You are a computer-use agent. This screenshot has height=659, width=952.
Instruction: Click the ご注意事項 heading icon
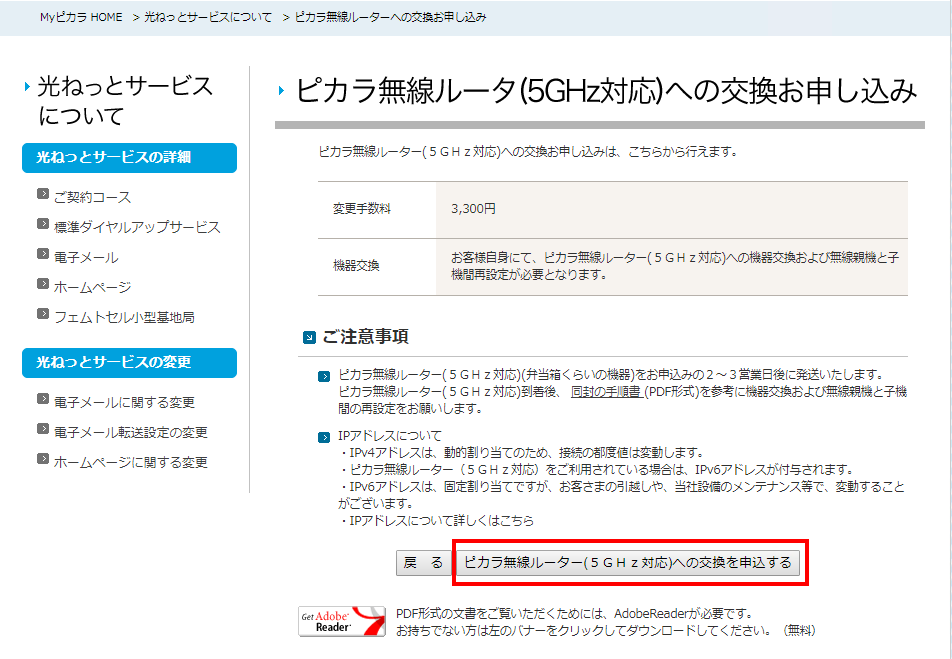click(x=310, y=337)
